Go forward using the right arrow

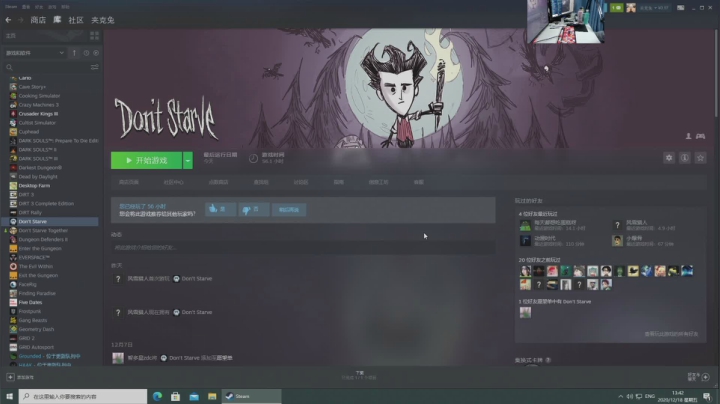pyautogui.click(x=20, y=20)
